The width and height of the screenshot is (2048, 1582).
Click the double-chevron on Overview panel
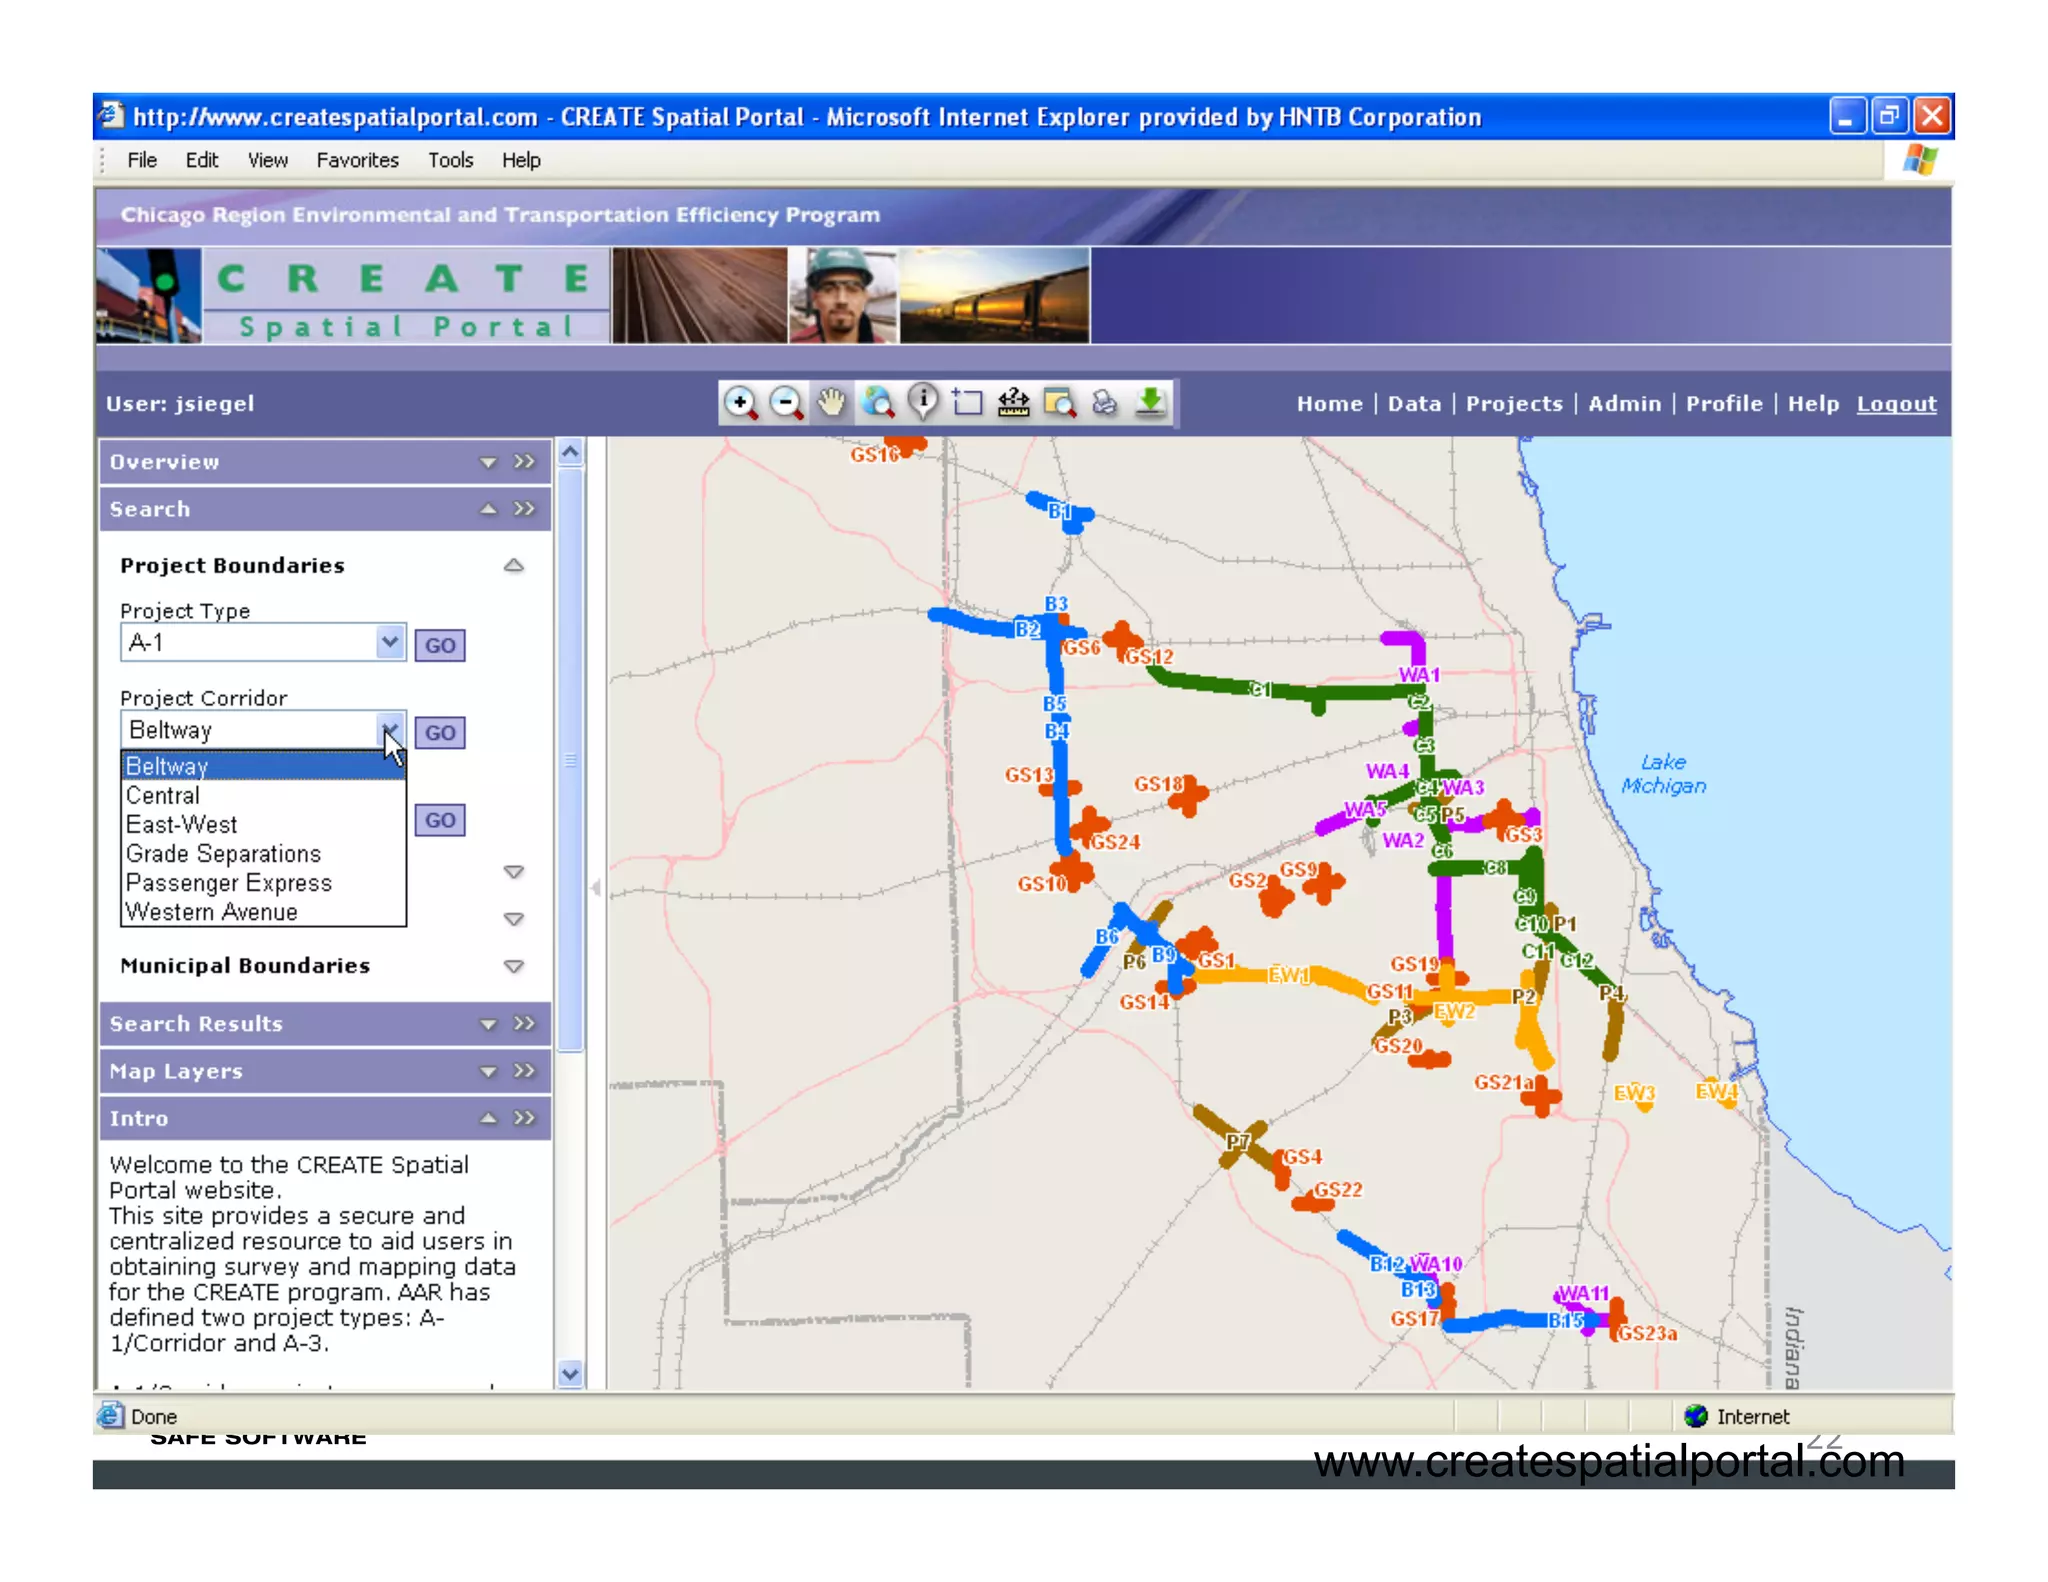coord(524,462)
